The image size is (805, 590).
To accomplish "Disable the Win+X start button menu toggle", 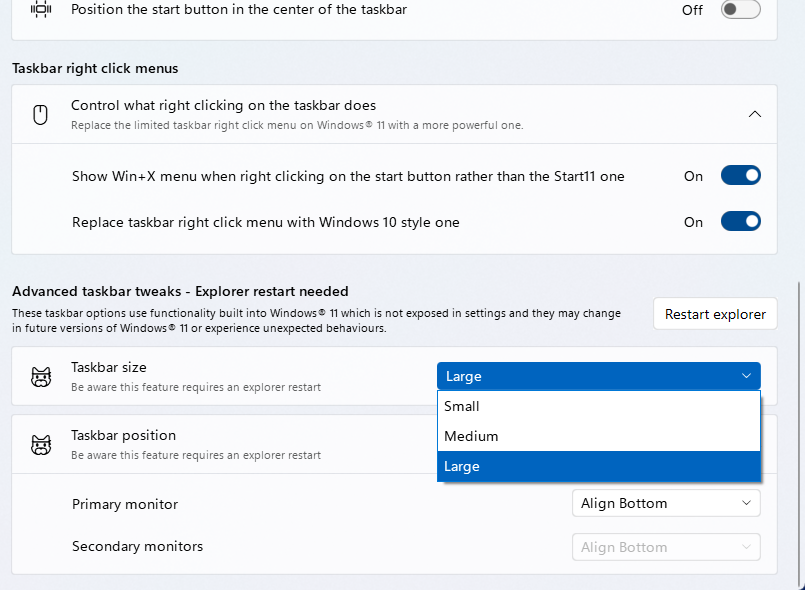I will [x=740, y=175].
